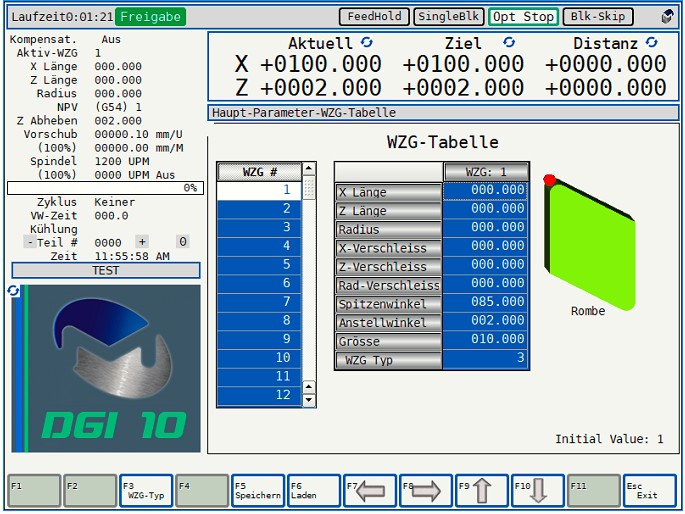
Task: Click the F4 softkey
Action: (x=202, y=490)
